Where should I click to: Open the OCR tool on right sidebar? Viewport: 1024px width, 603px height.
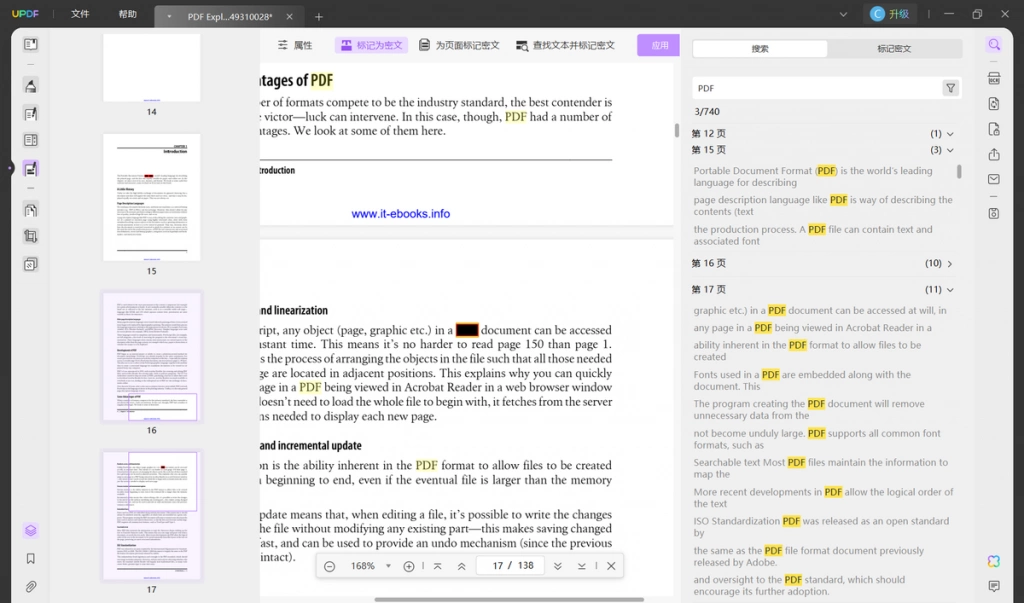pyautogui.click(x=994, y=78)
